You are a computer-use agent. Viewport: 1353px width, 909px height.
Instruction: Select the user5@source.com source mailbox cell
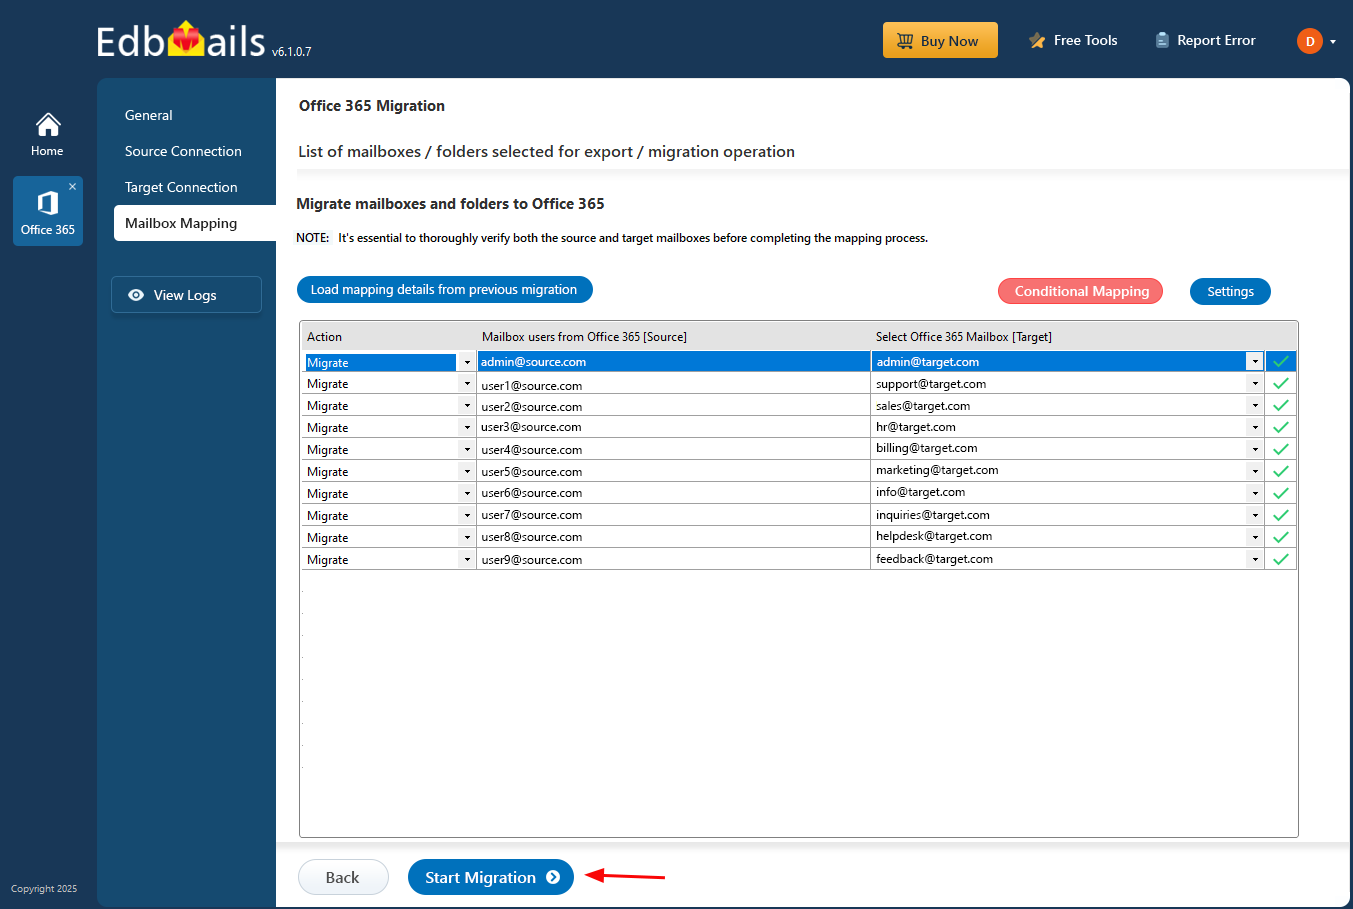(x=673, y=472)
